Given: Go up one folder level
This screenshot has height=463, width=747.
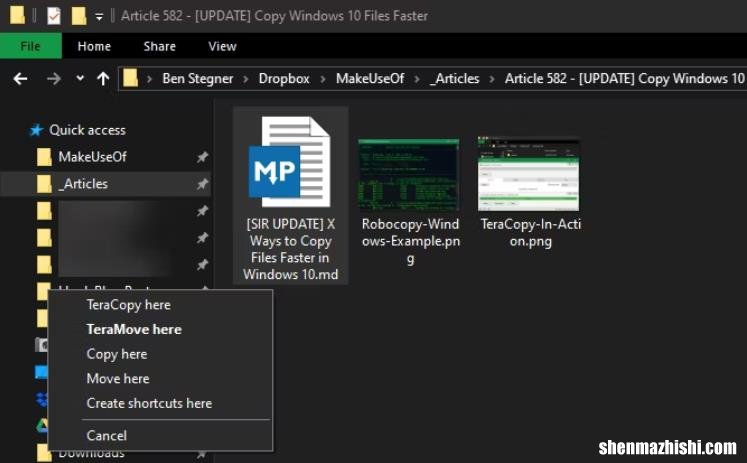Looking at the screenshot, I should click(103, 79).
